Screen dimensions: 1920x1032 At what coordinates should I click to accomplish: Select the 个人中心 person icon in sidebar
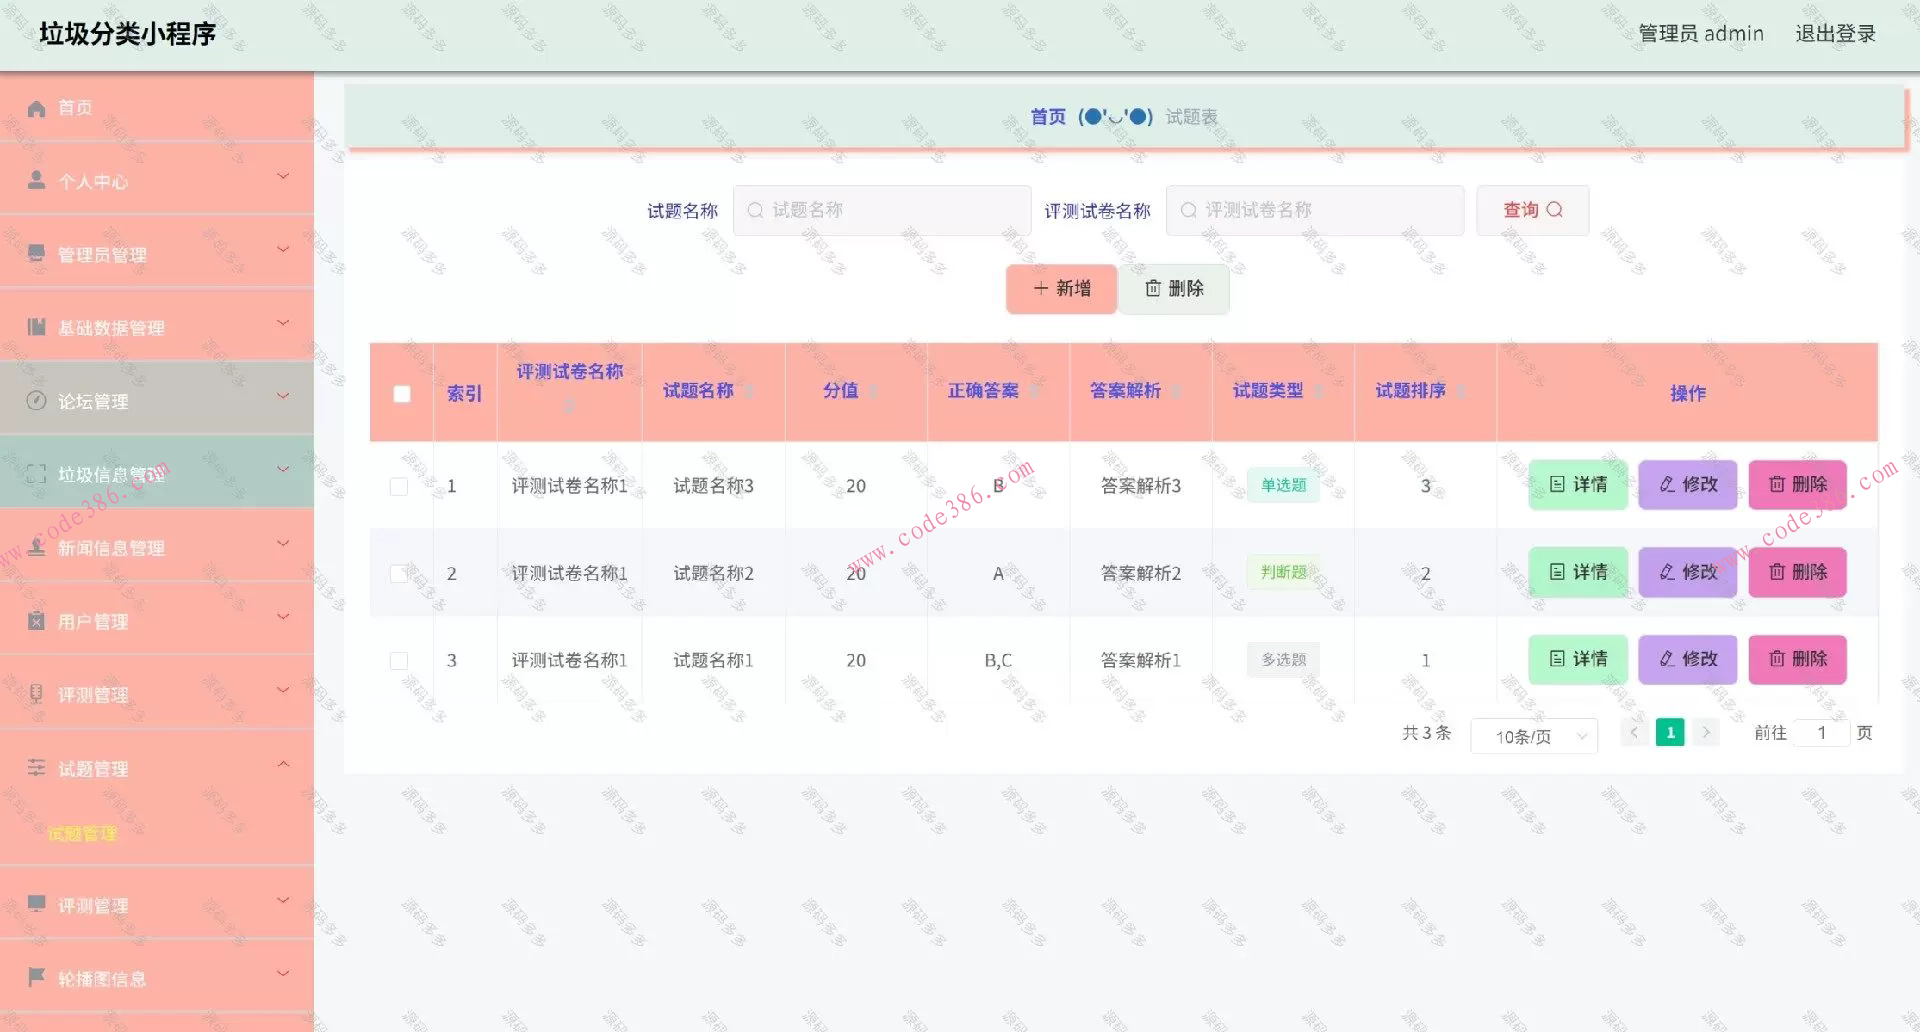click(36, 181)
